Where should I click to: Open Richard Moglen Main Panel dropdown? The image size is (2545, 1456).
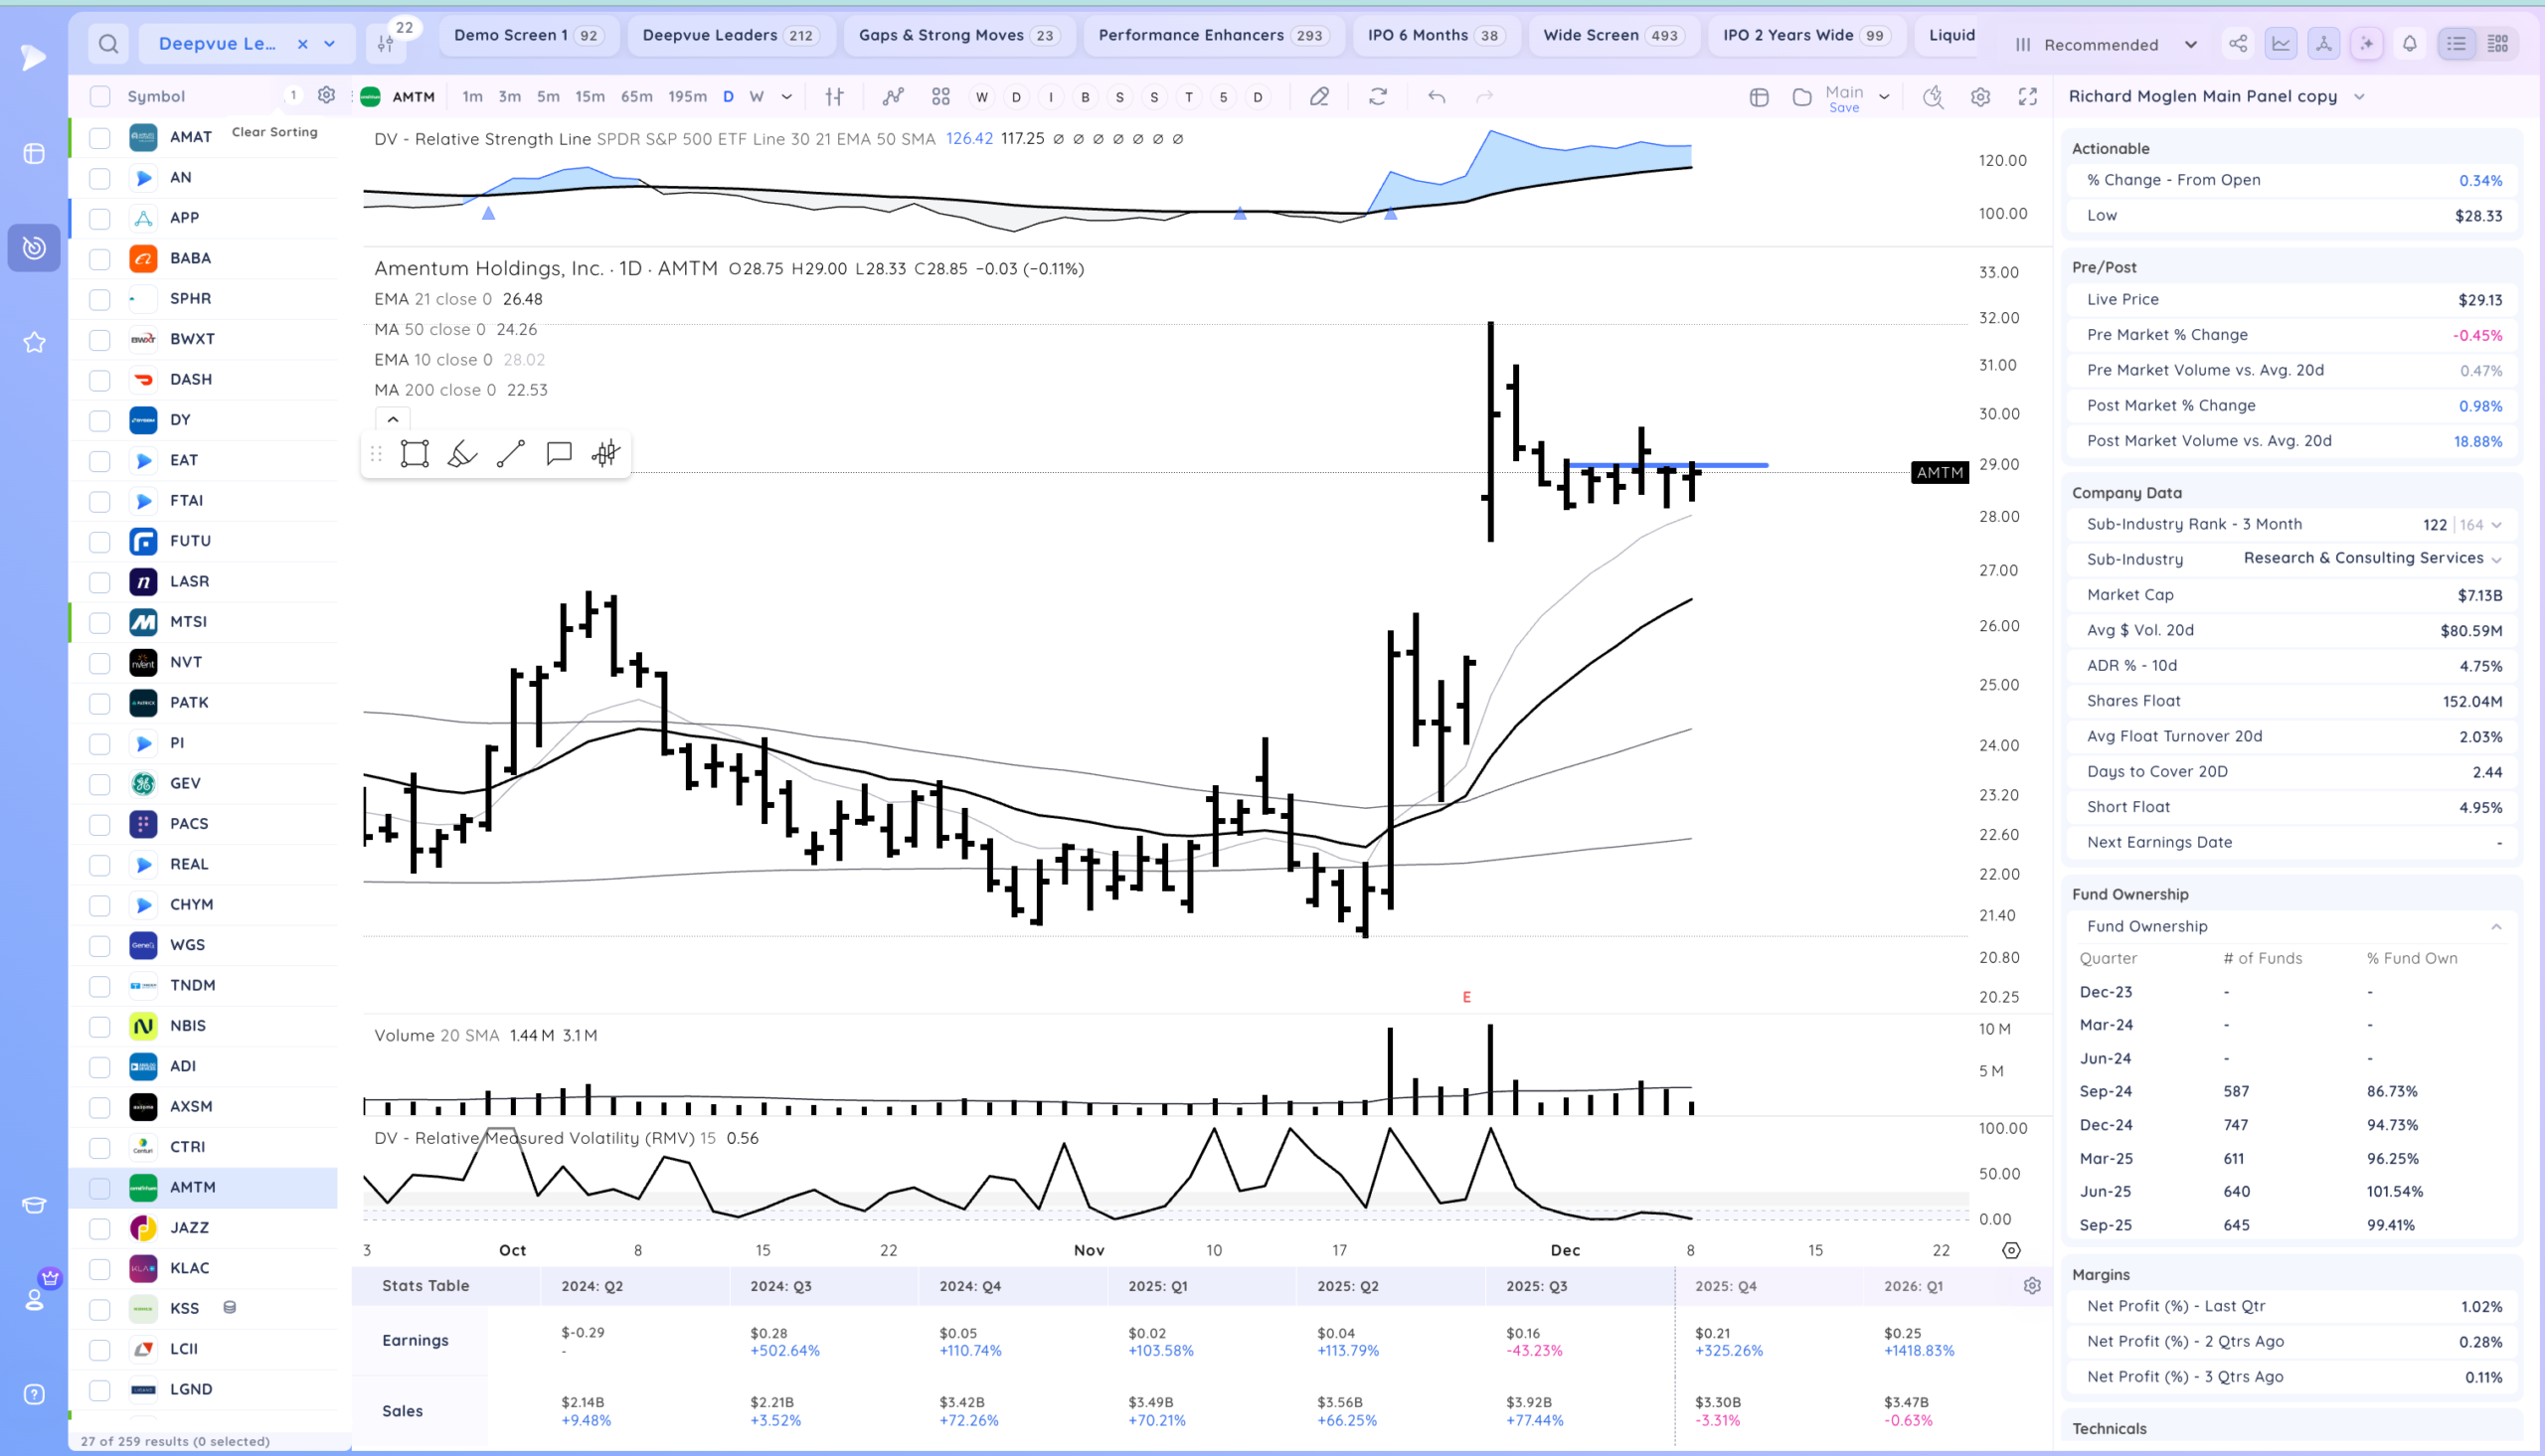coord(2360,97)
